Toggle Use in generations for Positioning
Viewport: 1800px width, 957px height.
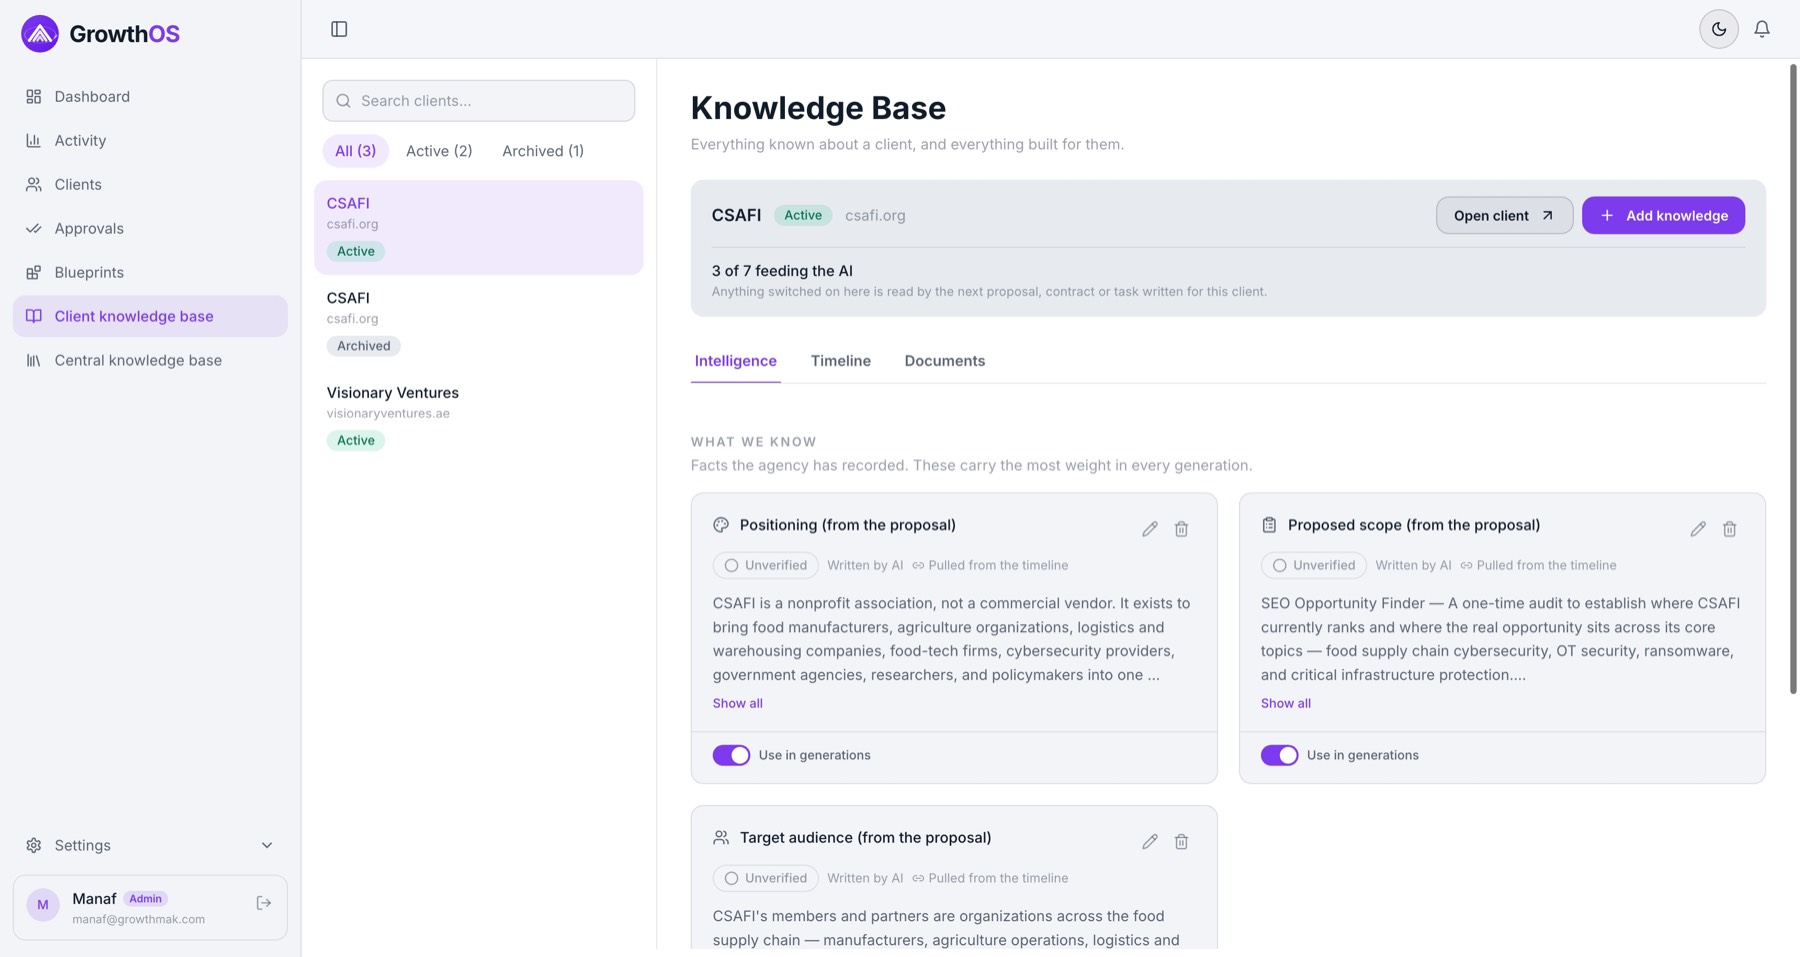click(731, 755)
